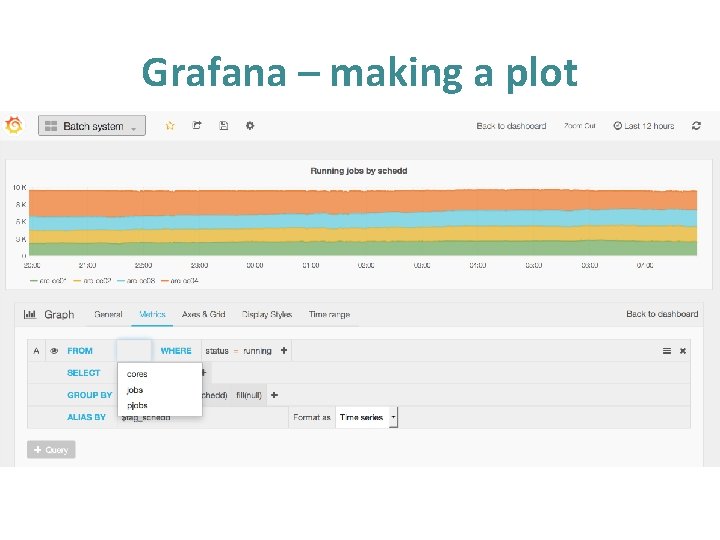Click the query letter A label
720x540 pixels.
36,351
